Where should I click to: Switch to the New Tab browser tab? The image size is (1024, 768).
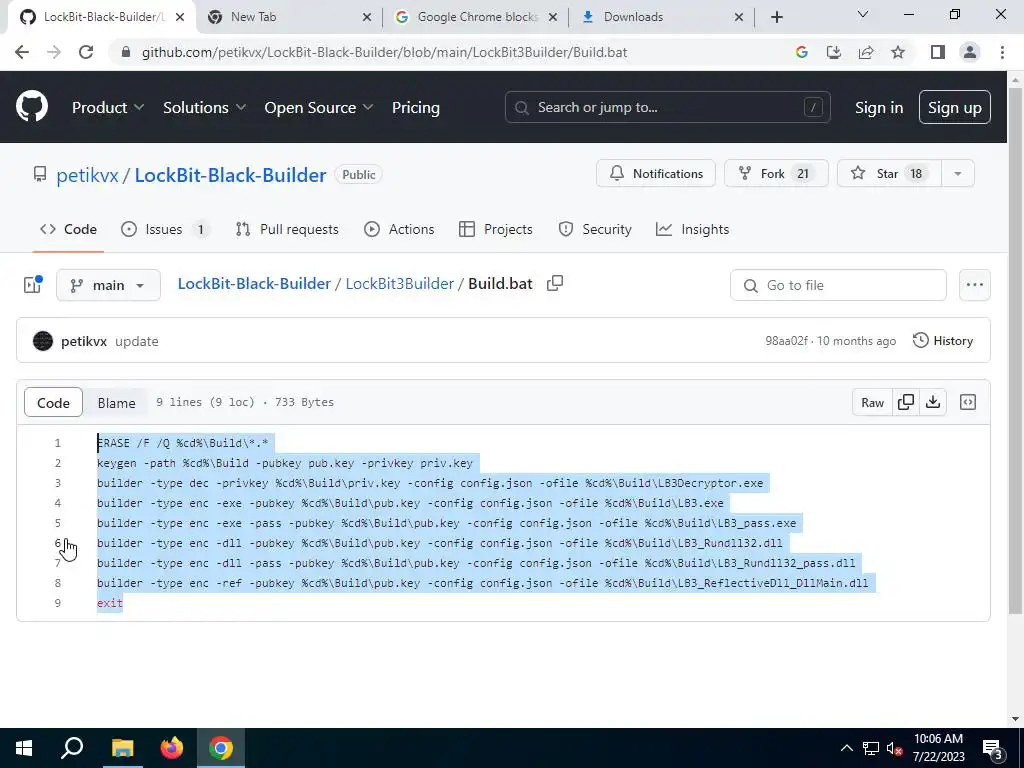tap(289, 17)
